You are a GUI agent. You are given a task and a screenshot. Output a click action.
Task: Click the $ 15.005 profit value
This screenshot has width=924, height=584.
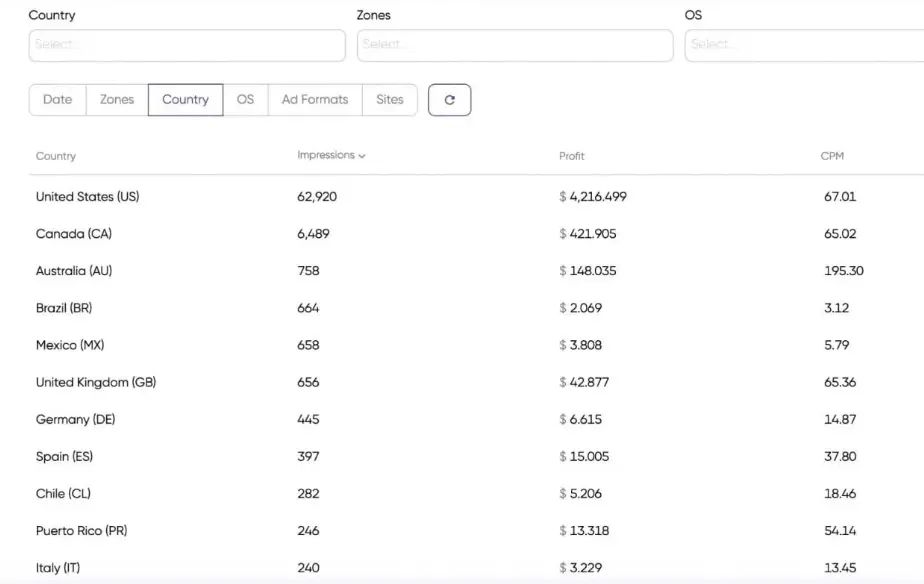pos(584,457)
